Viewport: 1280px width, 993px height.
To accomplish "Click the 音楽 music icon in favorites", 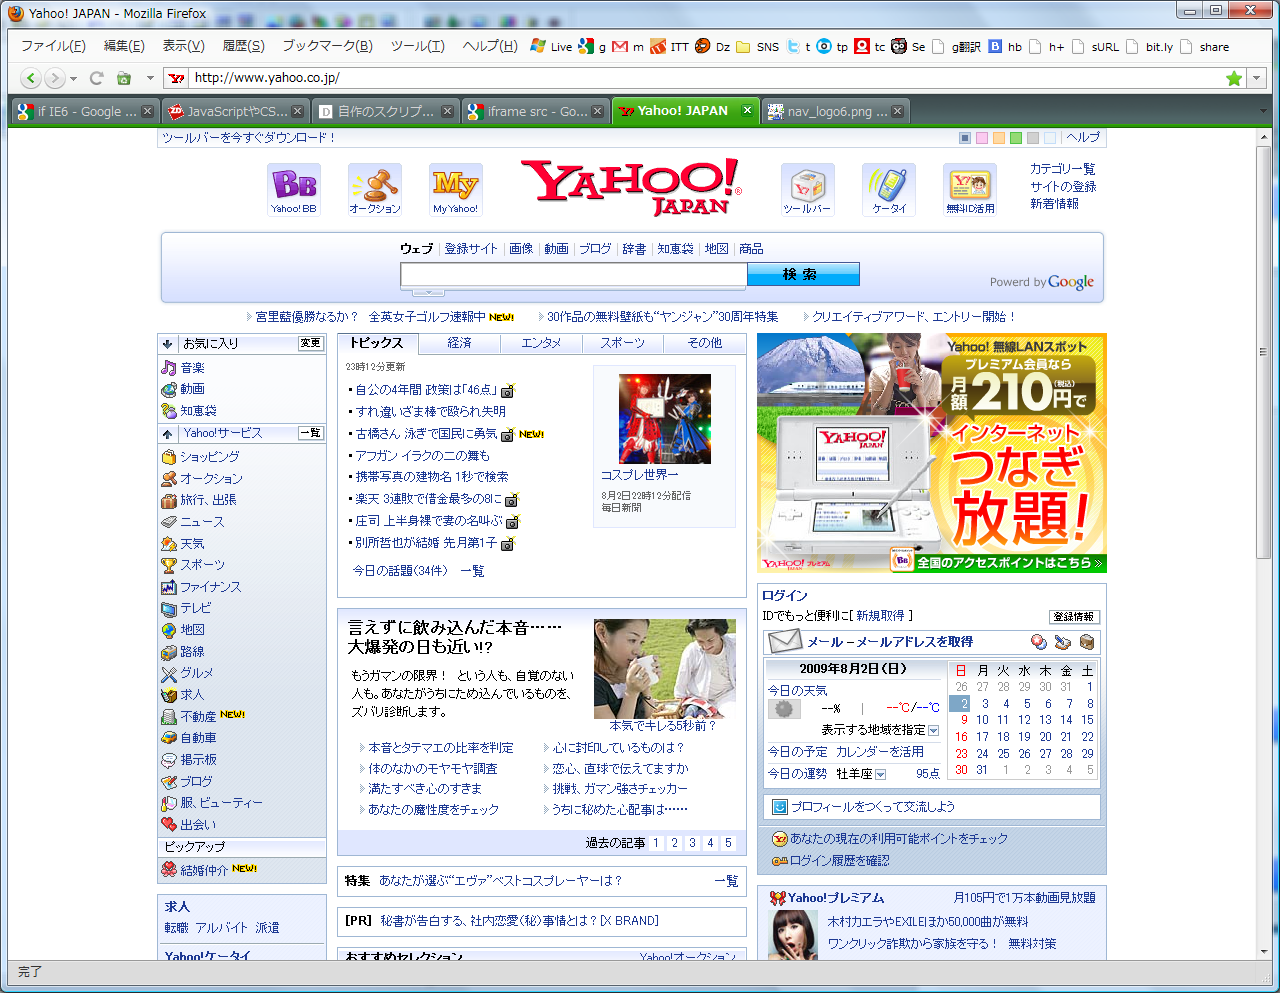I will pyautogui.click(x=169, y=368).
